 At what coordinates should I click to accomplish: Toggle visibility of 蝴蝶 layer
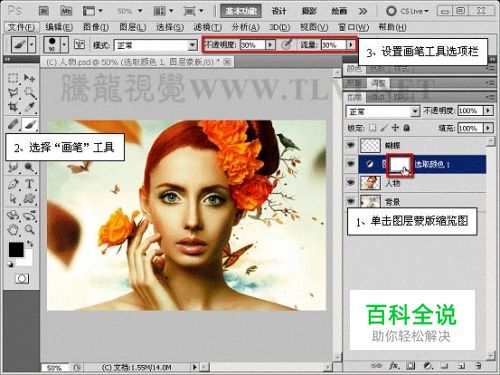coord(351,145)
